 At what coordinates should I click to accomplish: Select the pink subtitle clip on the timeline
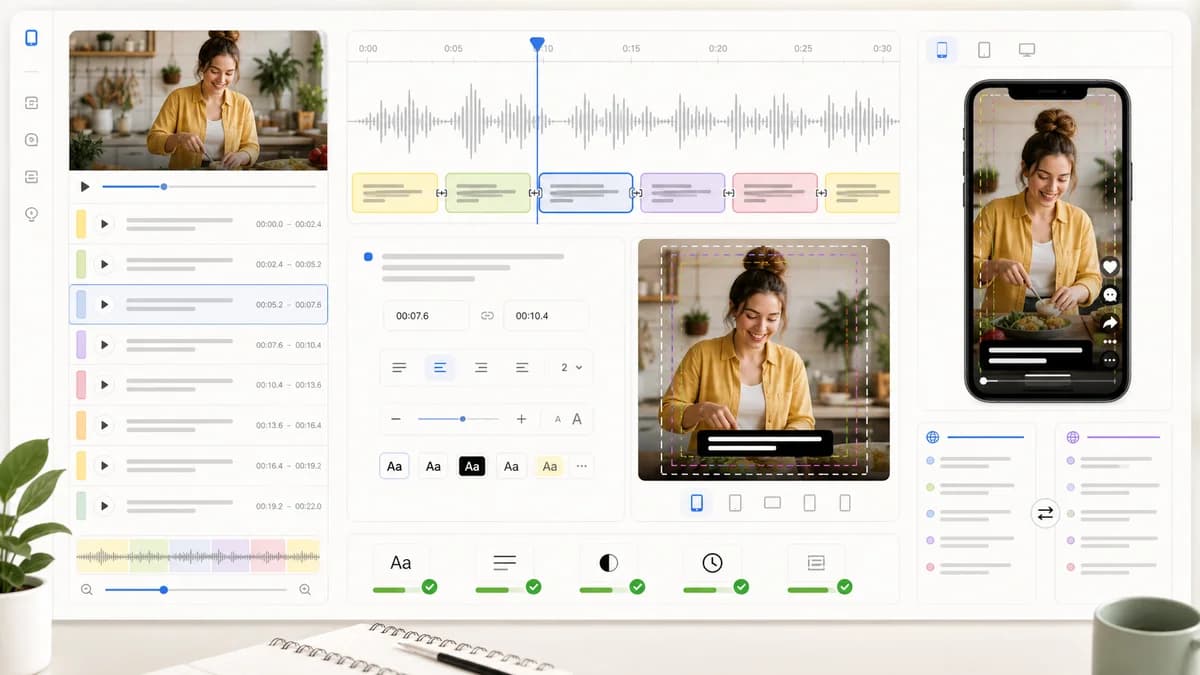[x=775, y=193]
